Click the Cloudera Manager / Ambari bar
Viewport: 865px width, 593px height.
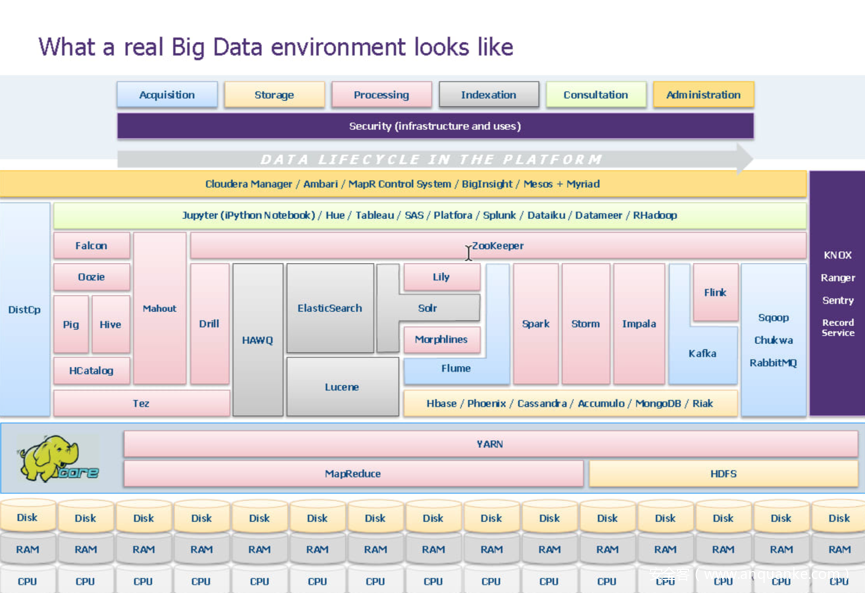tap(403, 184)
